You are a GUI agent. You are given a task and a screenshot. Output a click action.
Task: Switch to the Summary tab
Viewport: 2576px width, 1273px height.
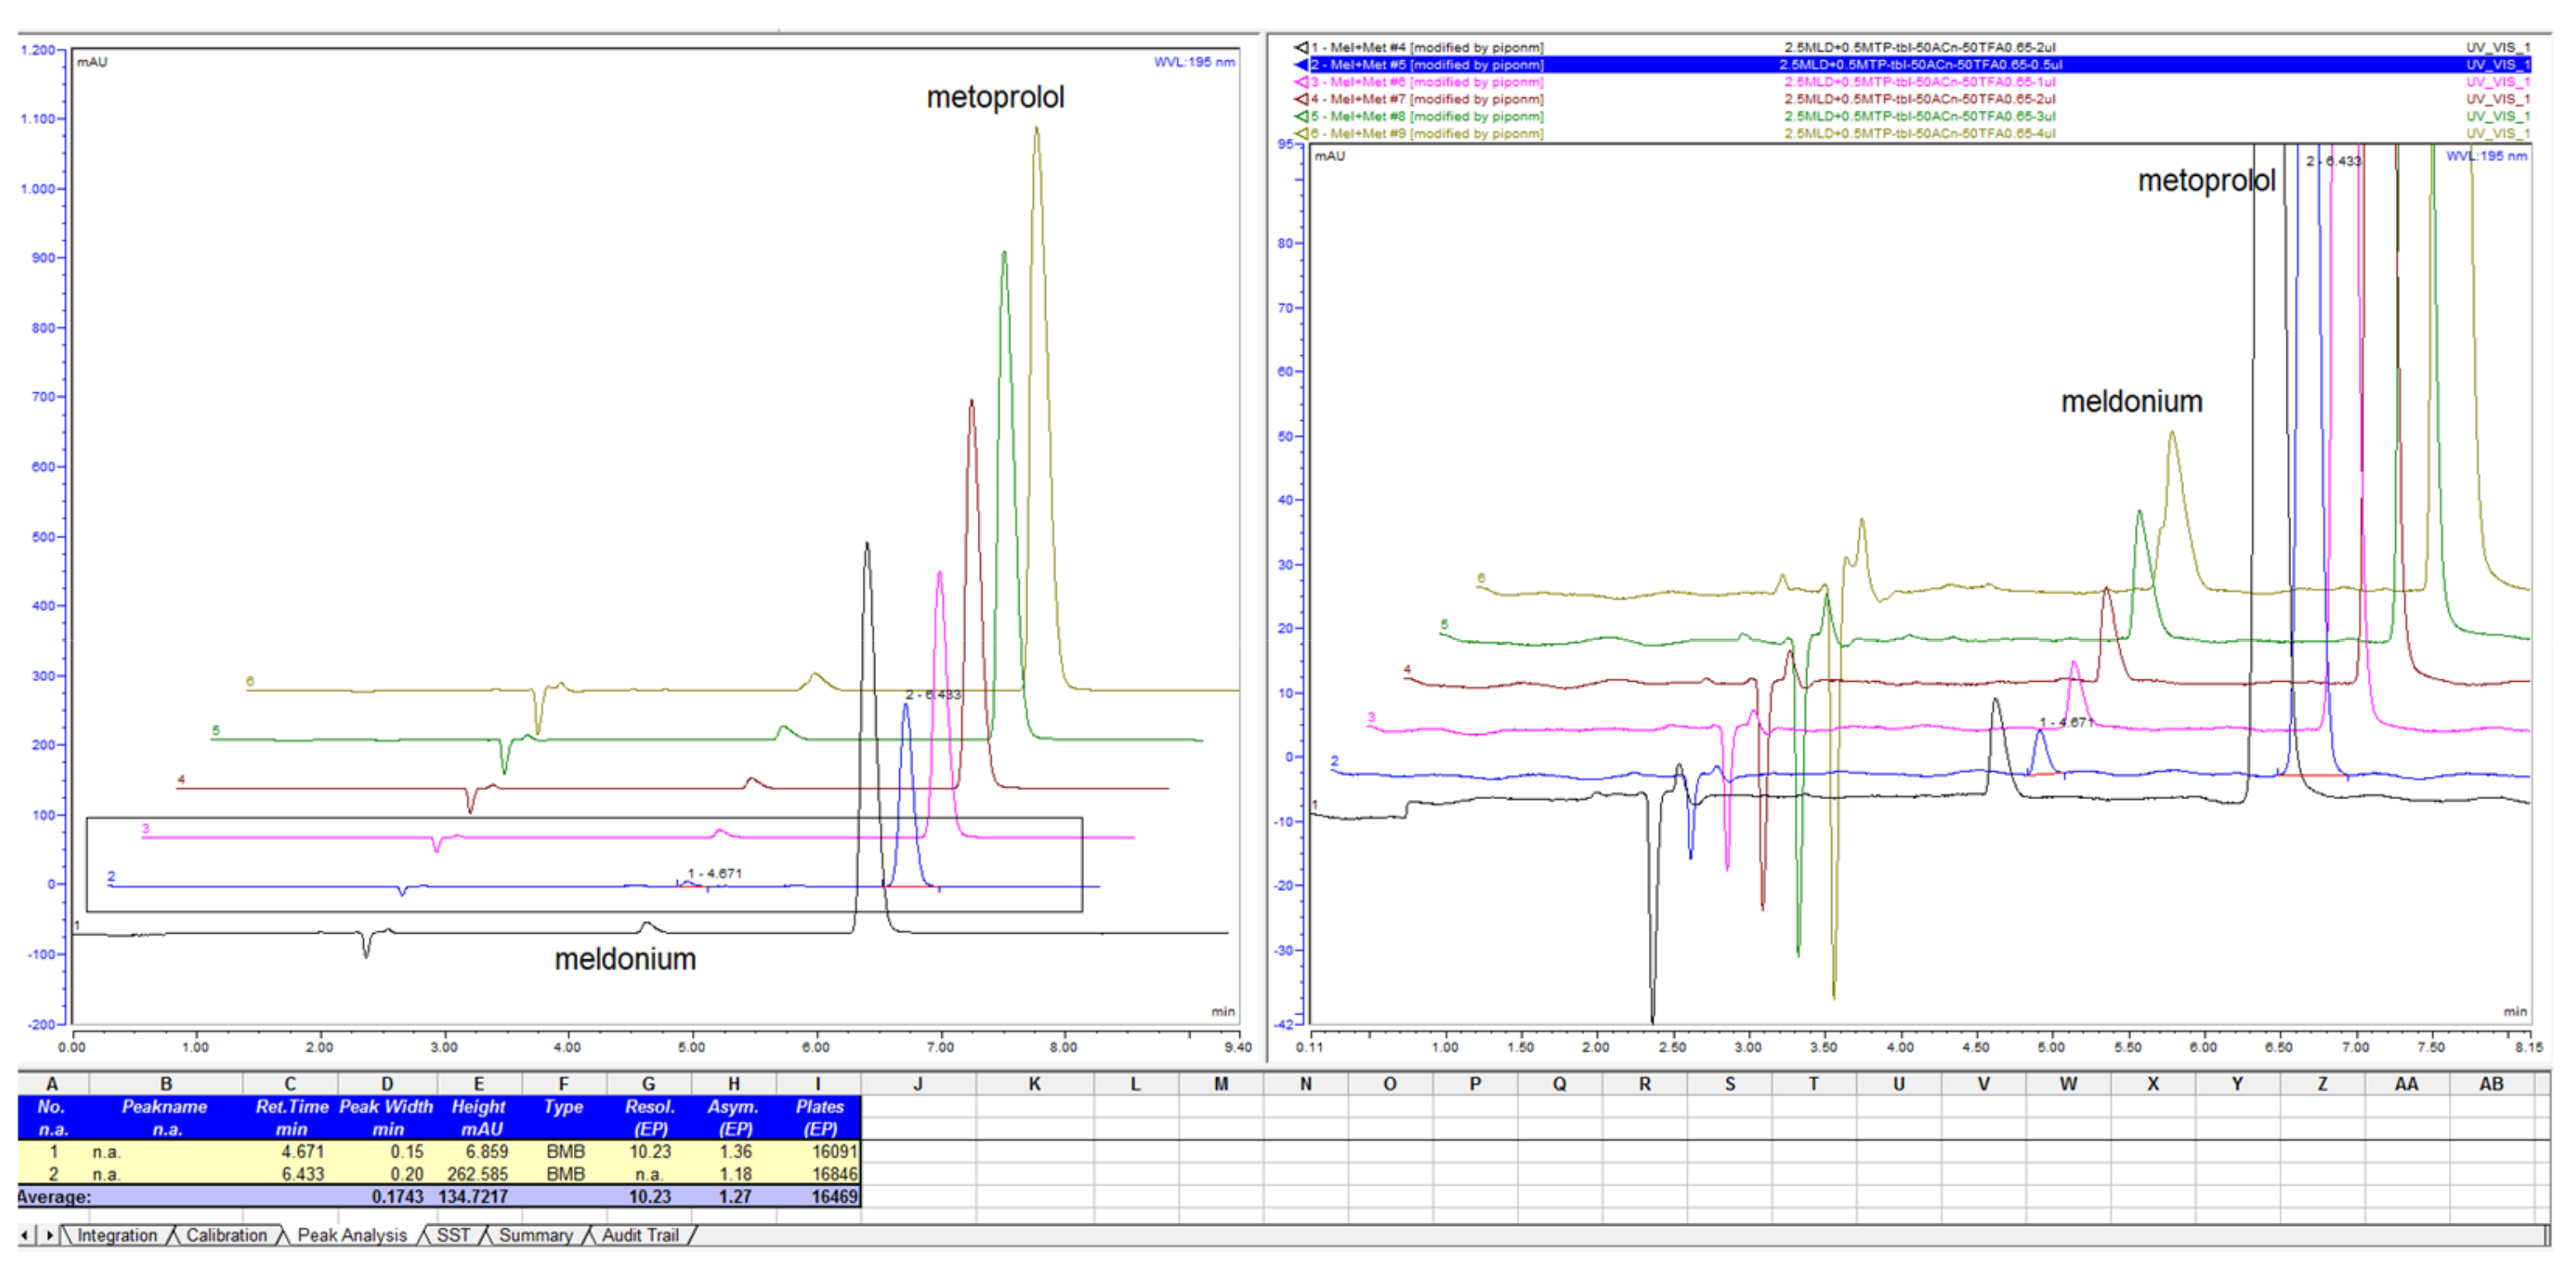click(534, 1235)
